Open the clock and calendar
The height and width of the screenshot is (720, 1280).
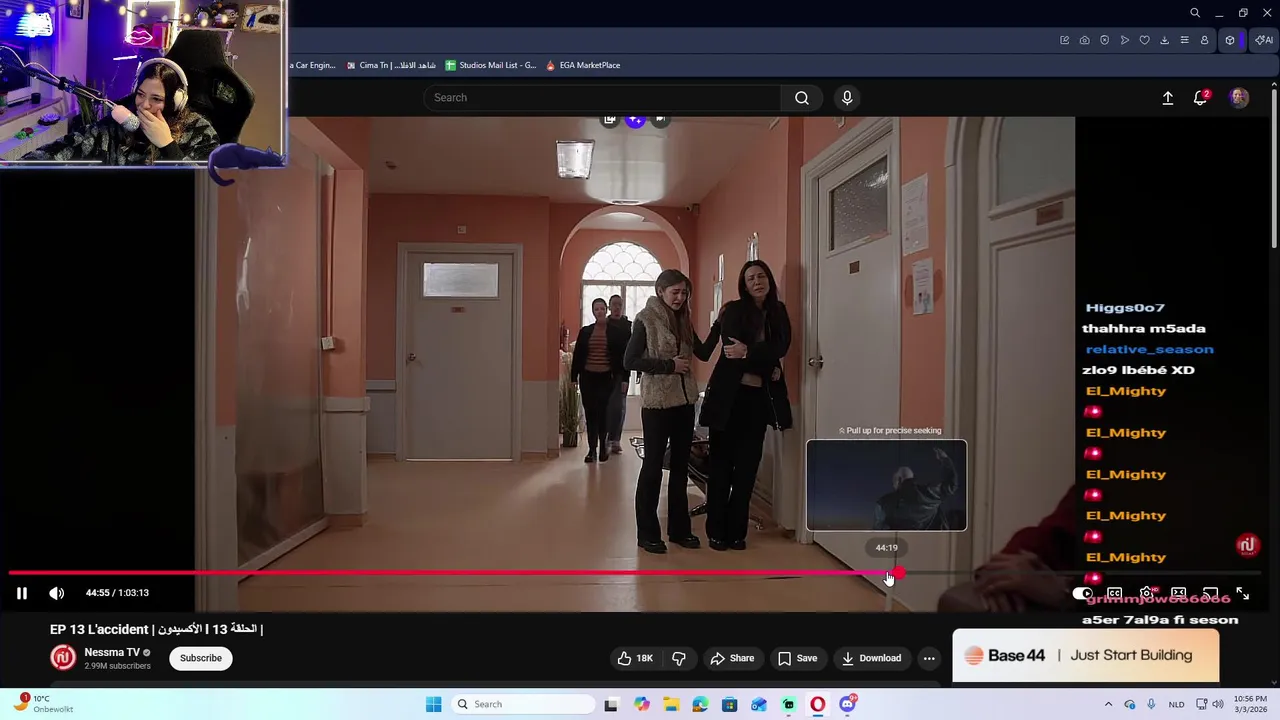pyautogui.click(x=1250, y=704)
